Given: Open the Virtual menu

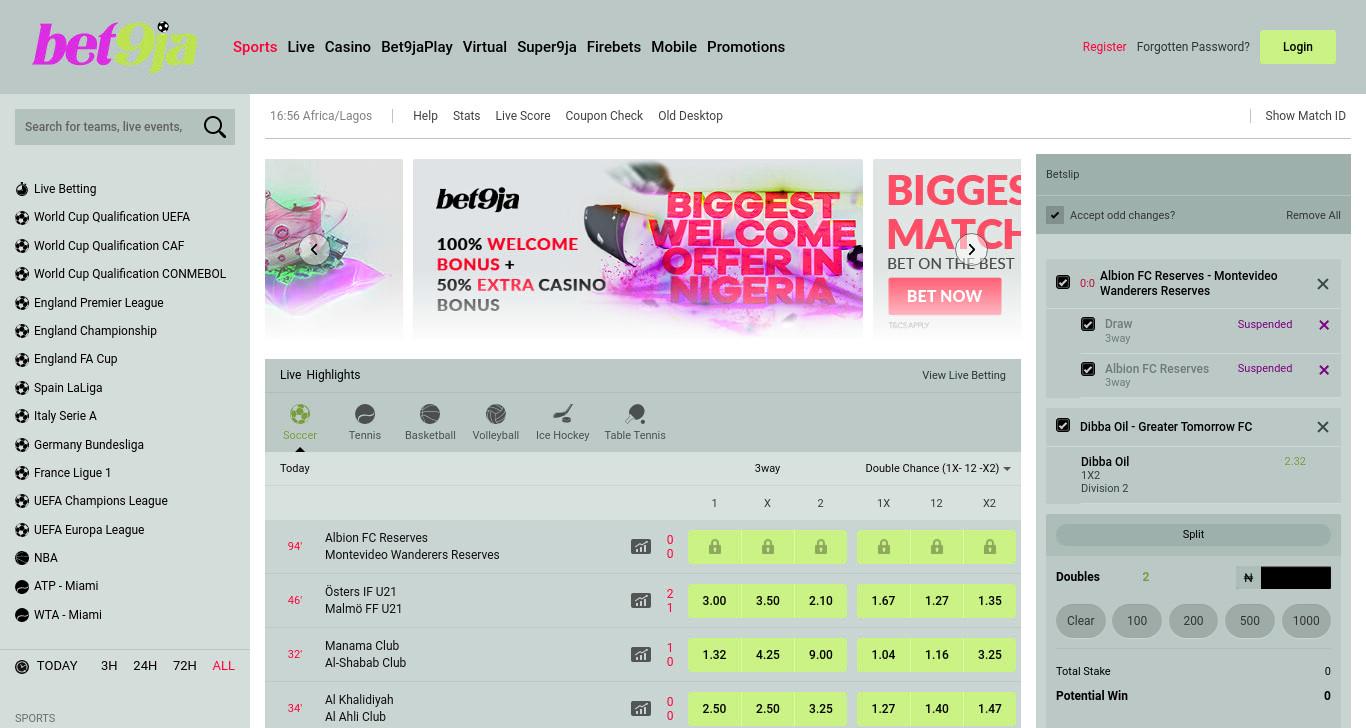Looking at the screenshot, I should [x=485, y=47].
